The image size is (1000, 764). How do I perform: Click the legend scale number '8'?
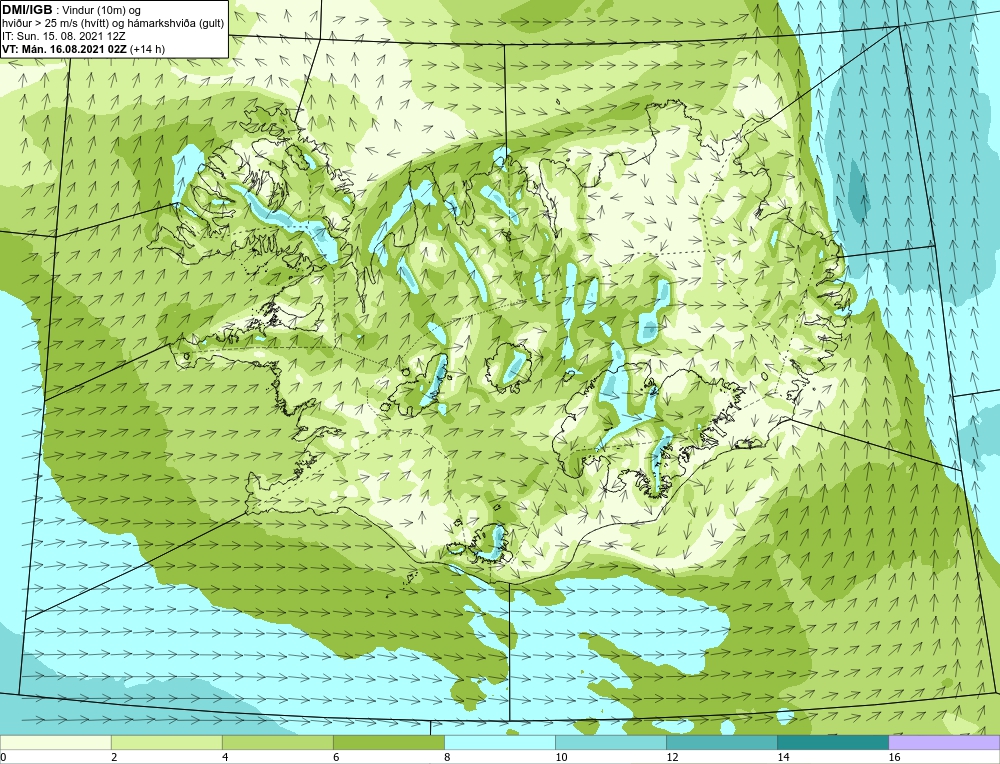[x=447, y=757]
